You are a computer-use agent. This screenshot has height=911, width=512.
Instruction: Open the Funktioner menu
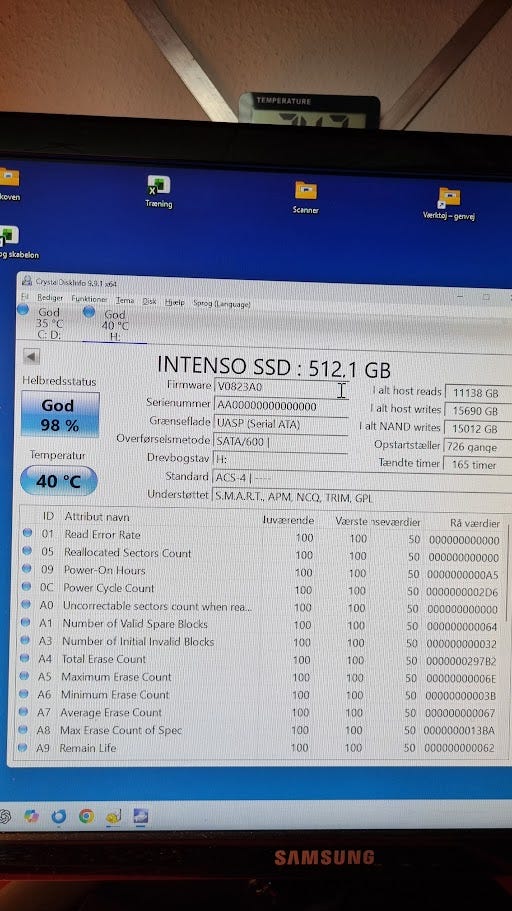pyautogui.click(x=89, y=299)
